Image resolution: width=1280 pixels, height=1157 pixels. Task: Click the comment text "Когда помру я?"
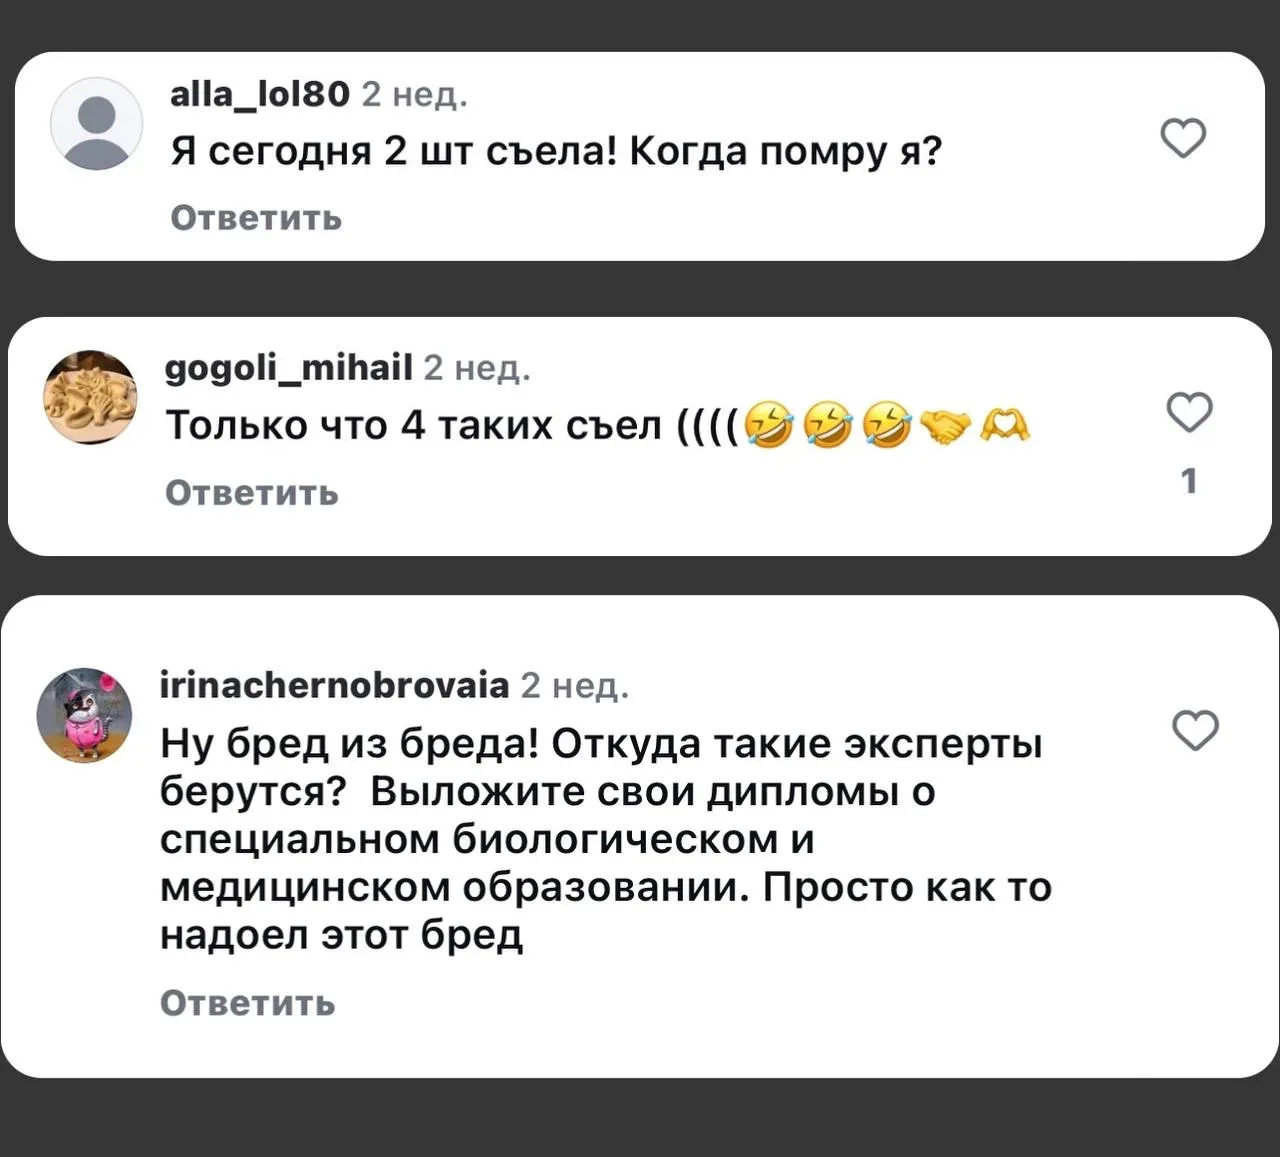786,152
